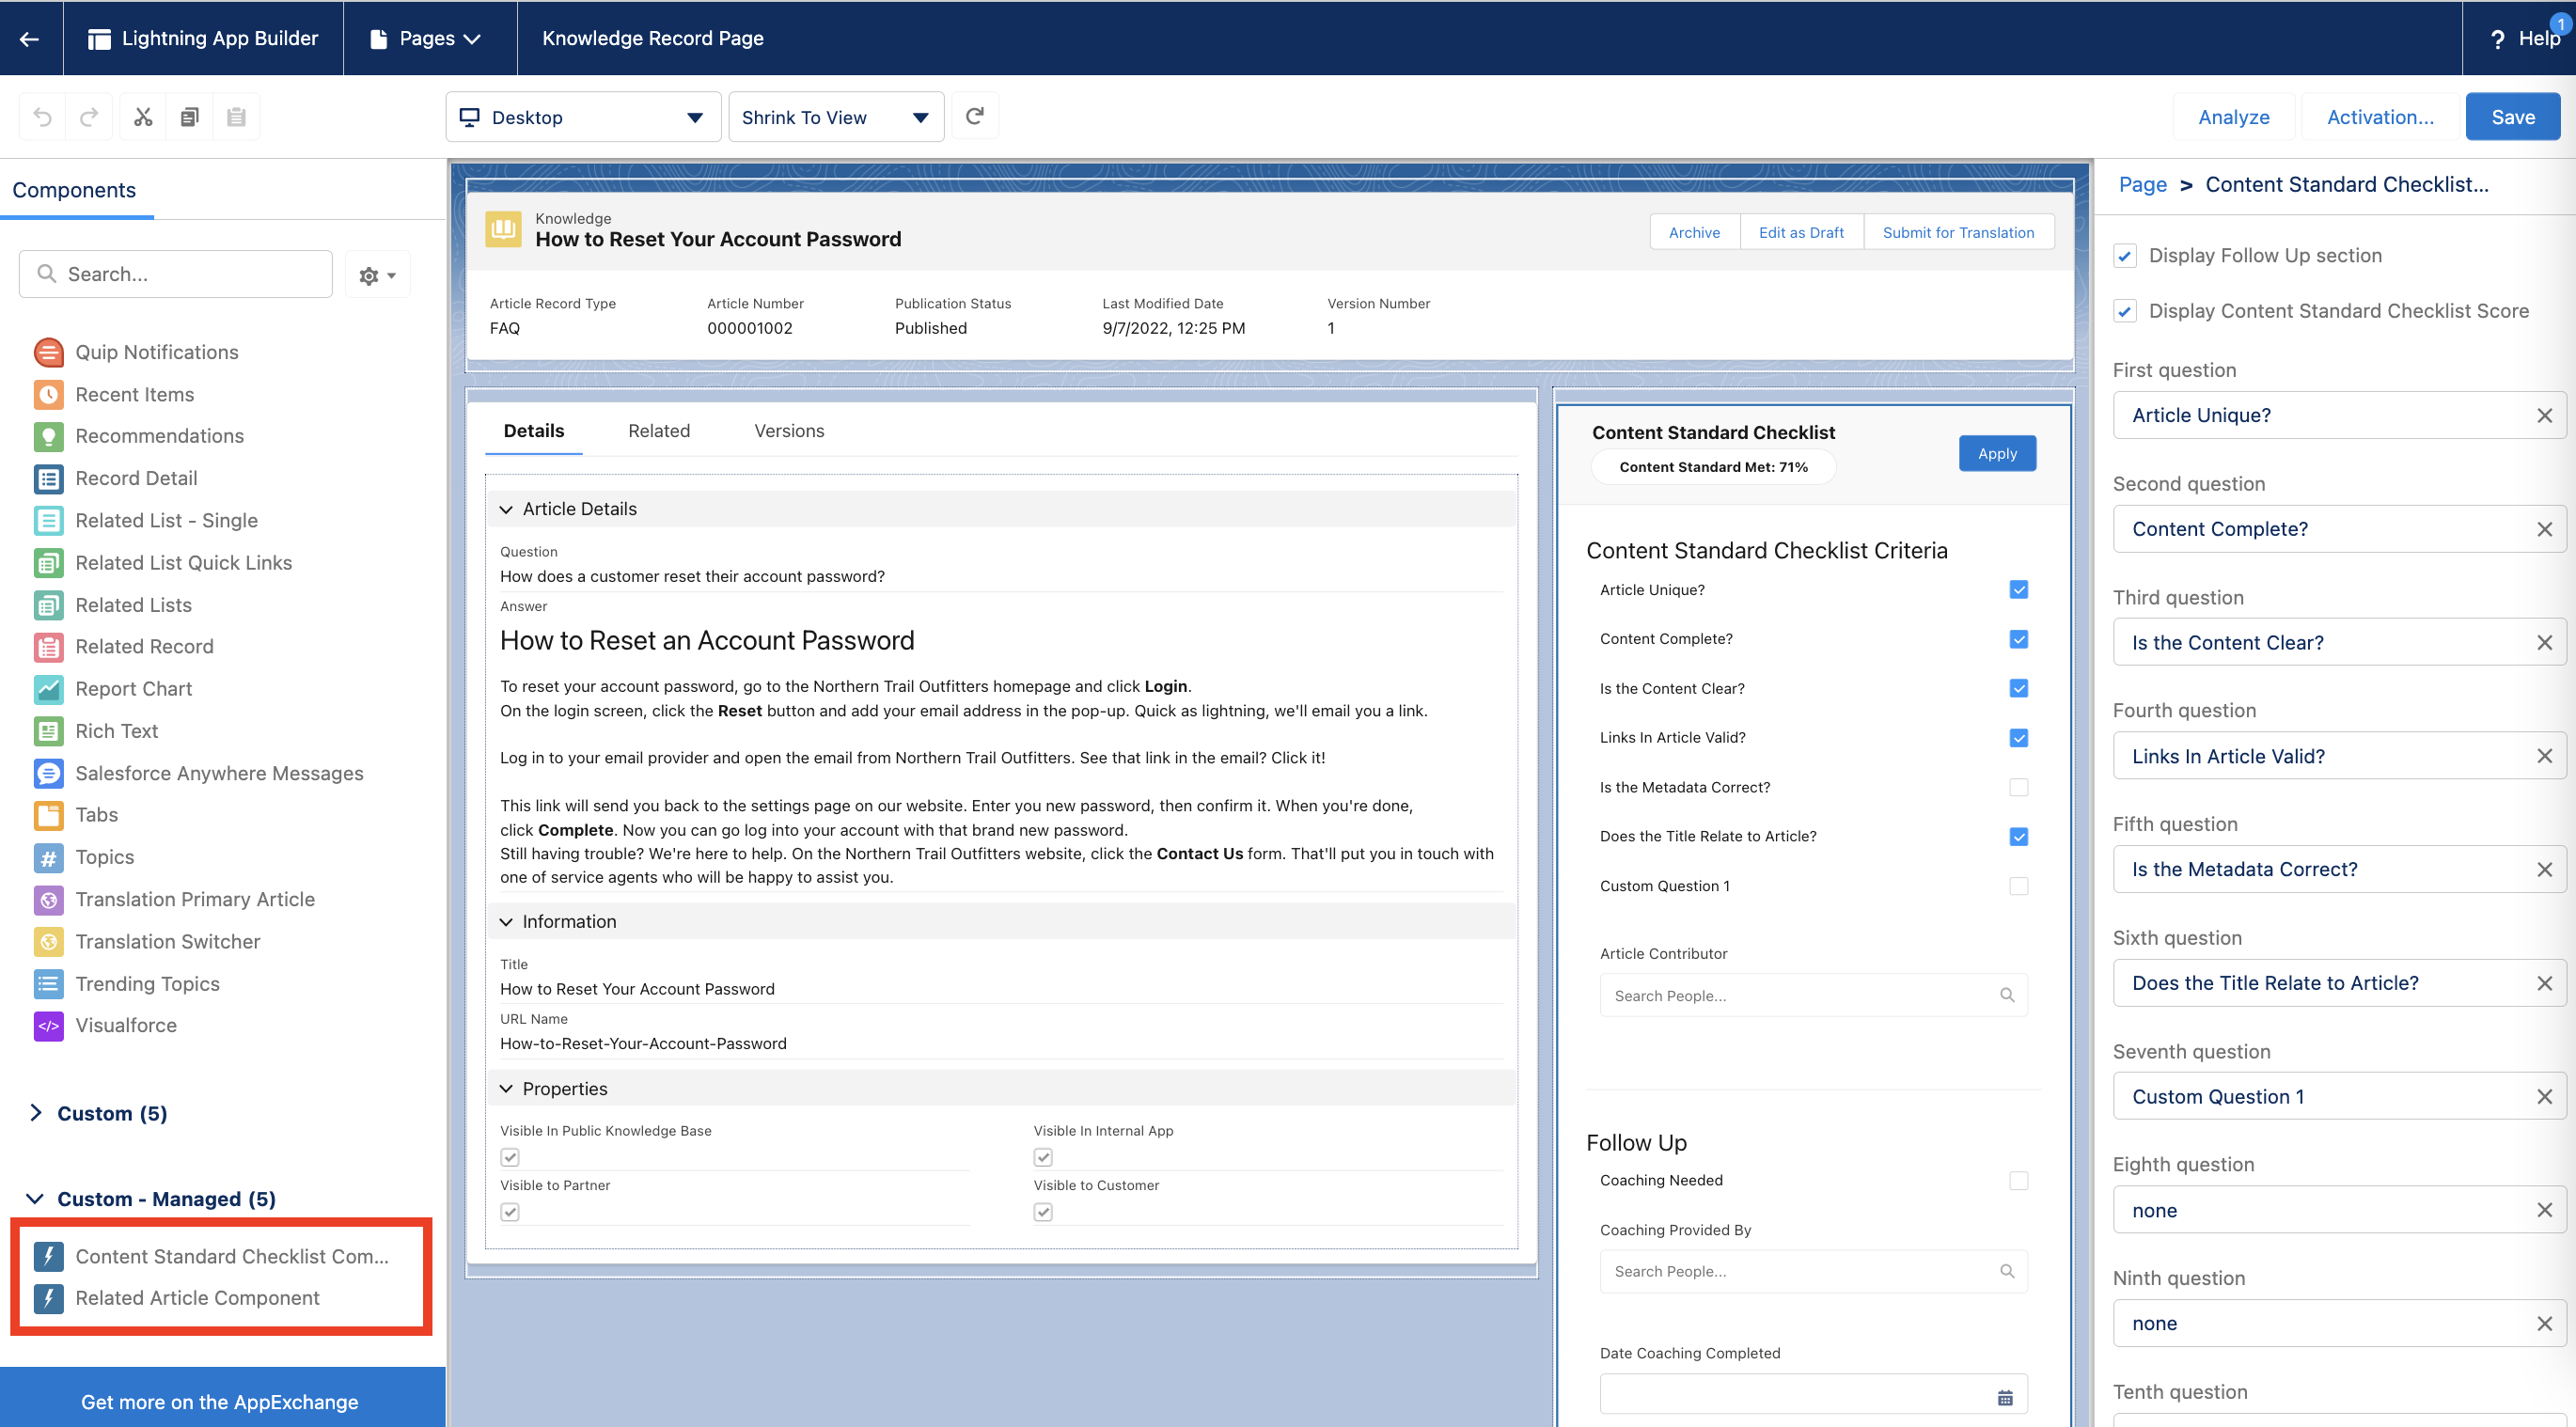This screenshot has width=2576, height=1427.
Task: Open the Desktop form factor dropdown
Action: (x=583, y=117)
